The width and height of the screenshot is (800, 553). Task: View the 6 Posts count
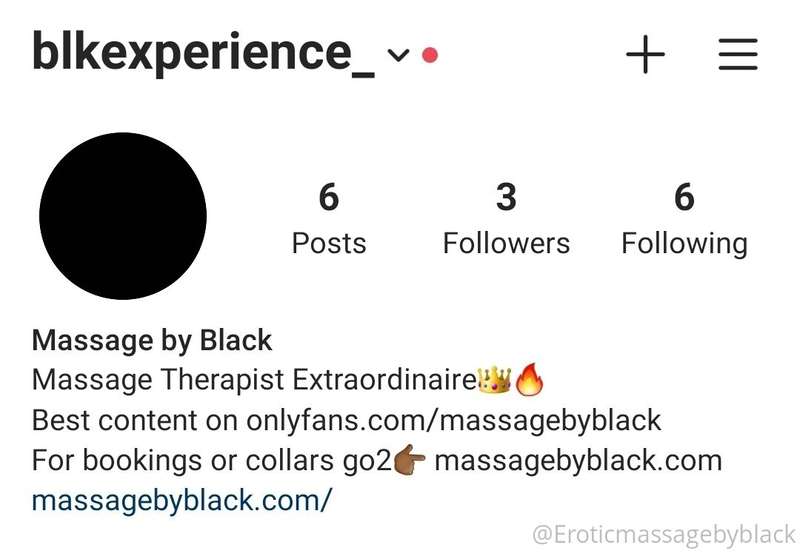pos(329,219)
